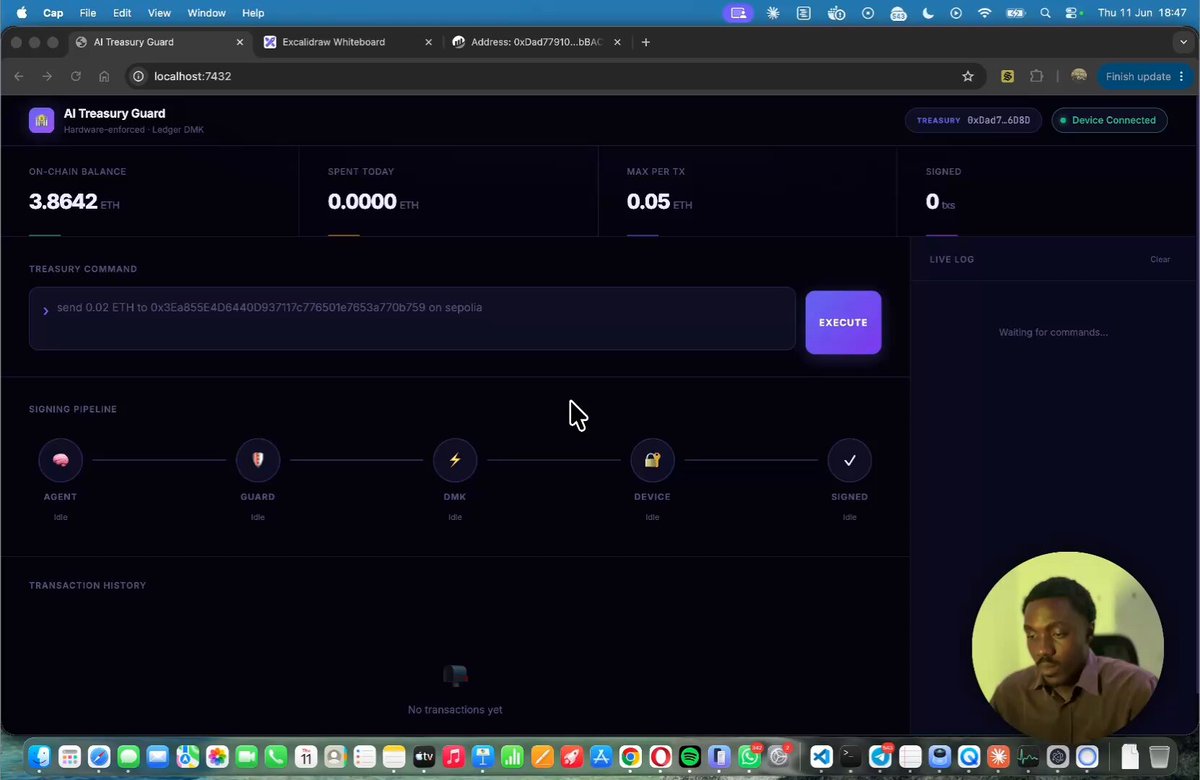Screen dimensions: 1200x780
Task: Select the Guard shield pipeline icon
Action: [x=258, y=460]
